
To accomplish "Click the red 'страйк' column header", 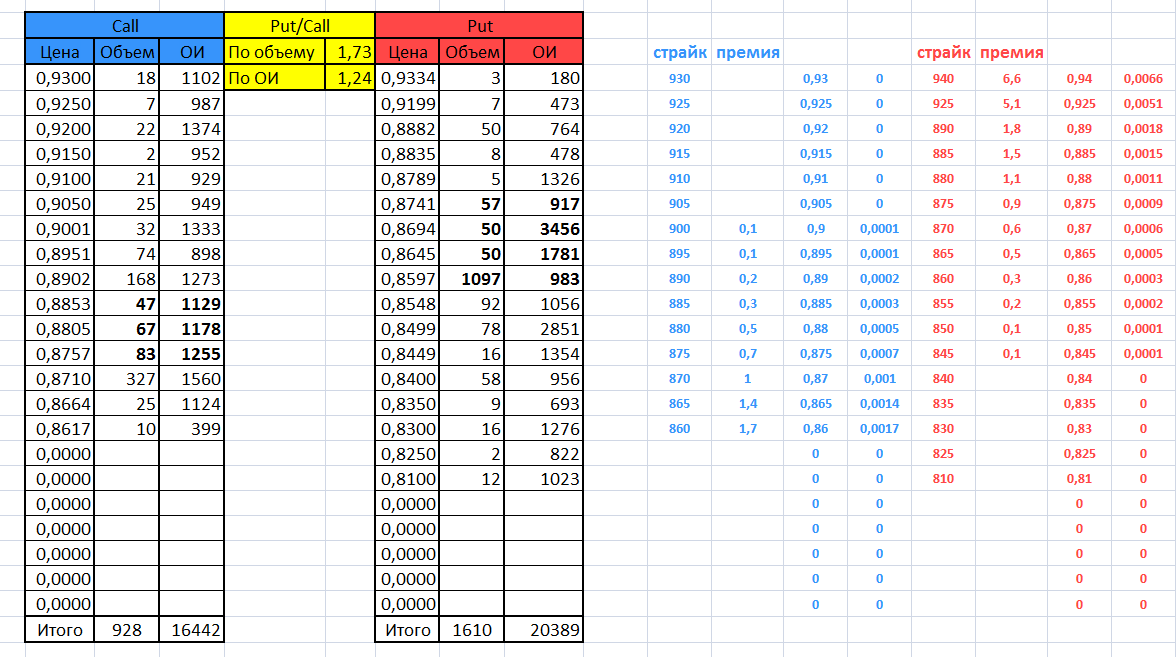I will coord(944,52).
